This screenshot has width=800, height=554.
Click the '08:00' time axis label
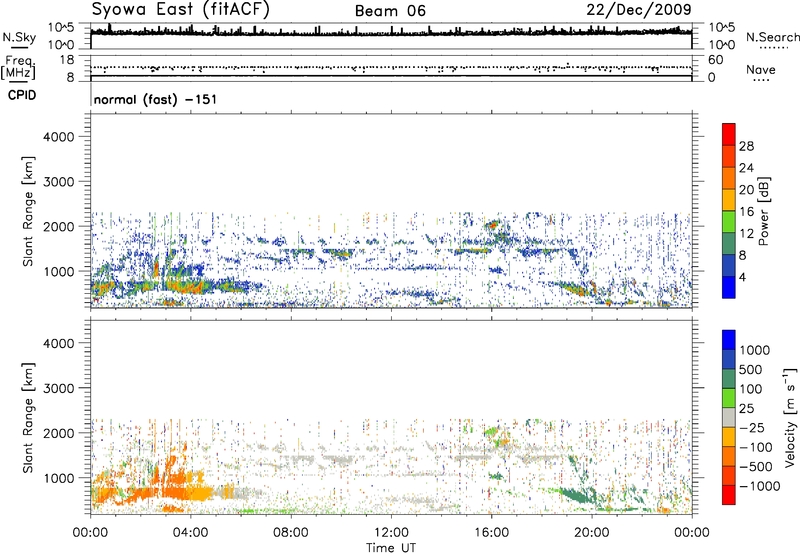pos(291,533)
